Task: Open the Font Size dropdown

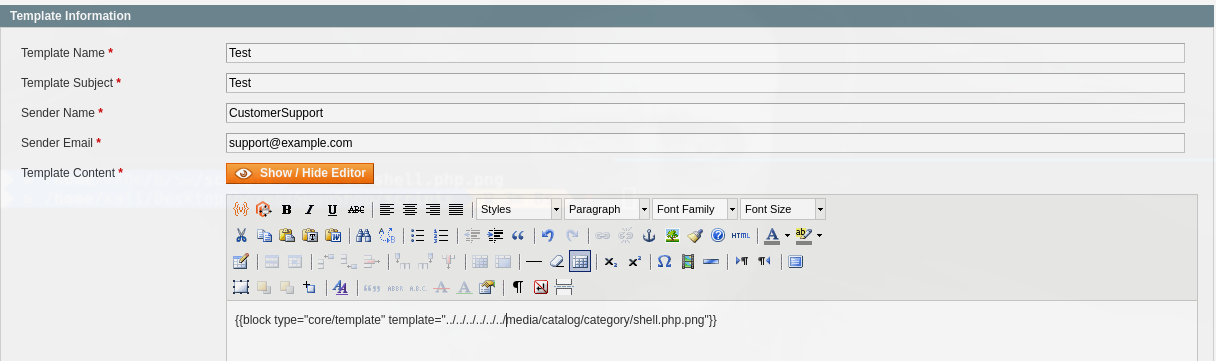Action: (783, 209)
